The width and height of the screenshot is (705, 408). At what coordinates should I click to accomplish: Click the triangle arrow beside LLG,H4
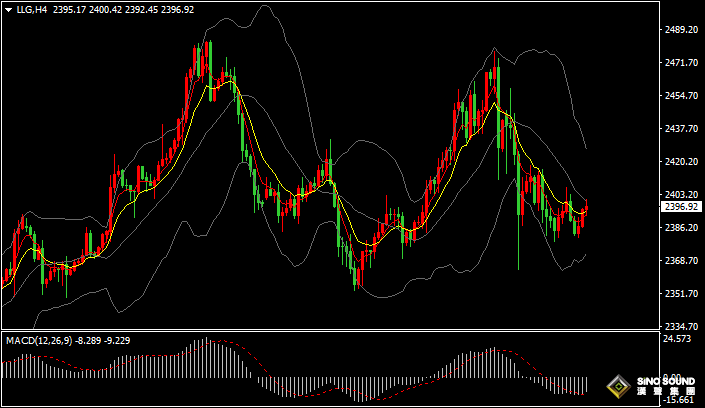(8, 10)
